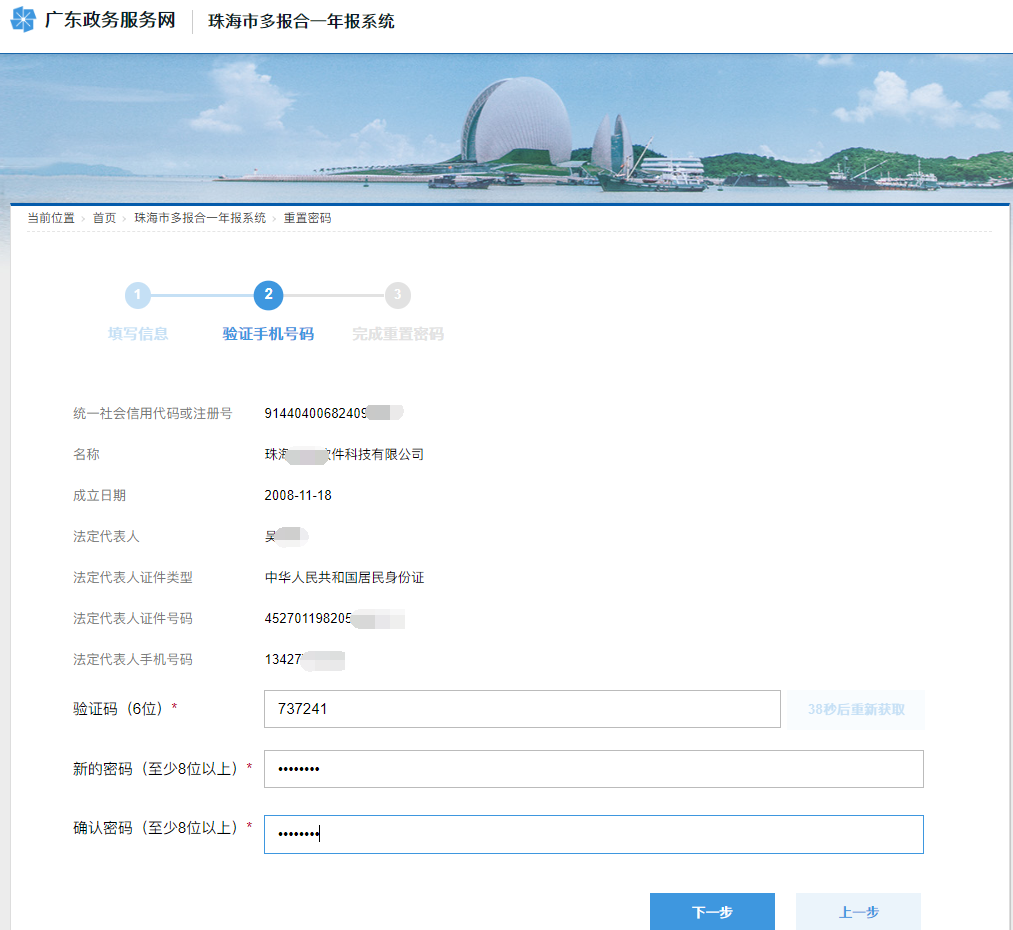Click 下一步 button
Screen dimensions: 1013x930
(712, 912)
